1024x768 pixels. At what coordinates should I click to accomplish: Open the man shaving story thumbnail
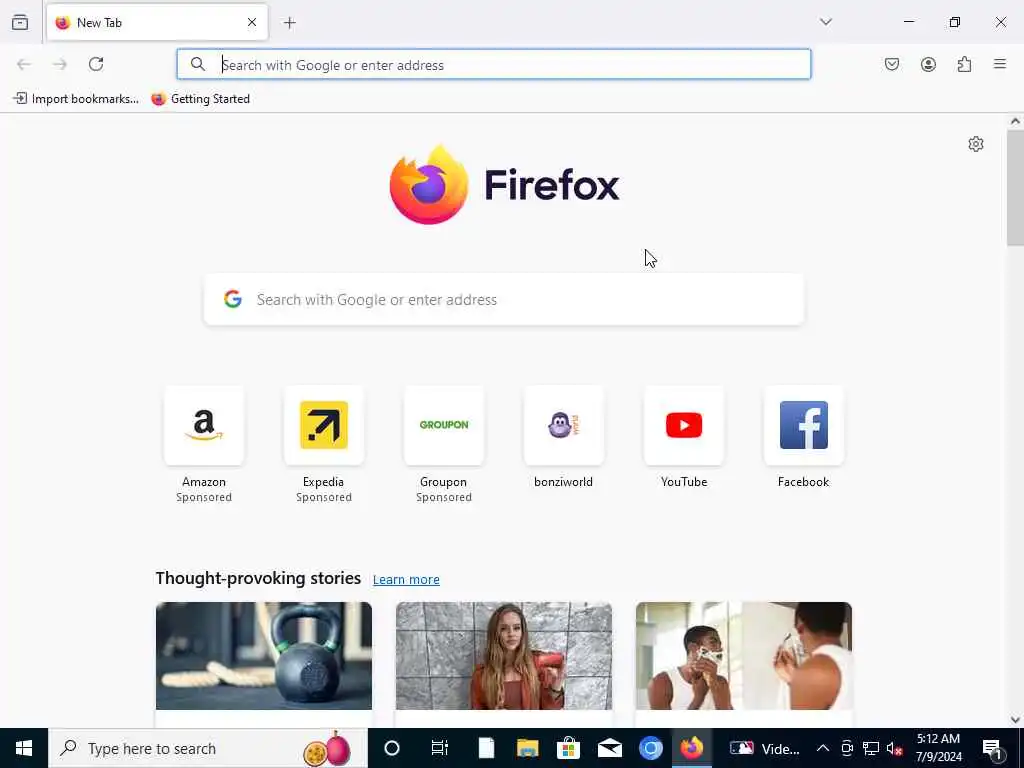point(744,656)
